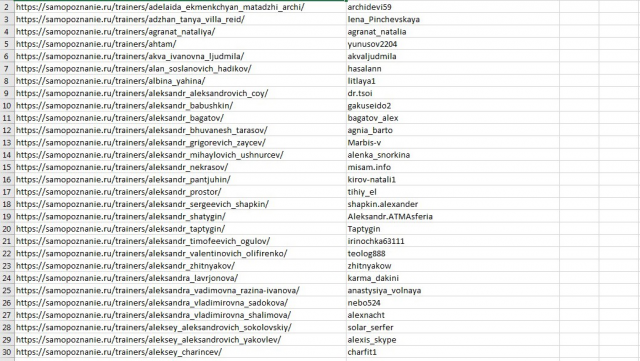Select the aleksey_aleksandrovich_yakovlev URL cell
This screenshot has width=640, height=361.
180,339
